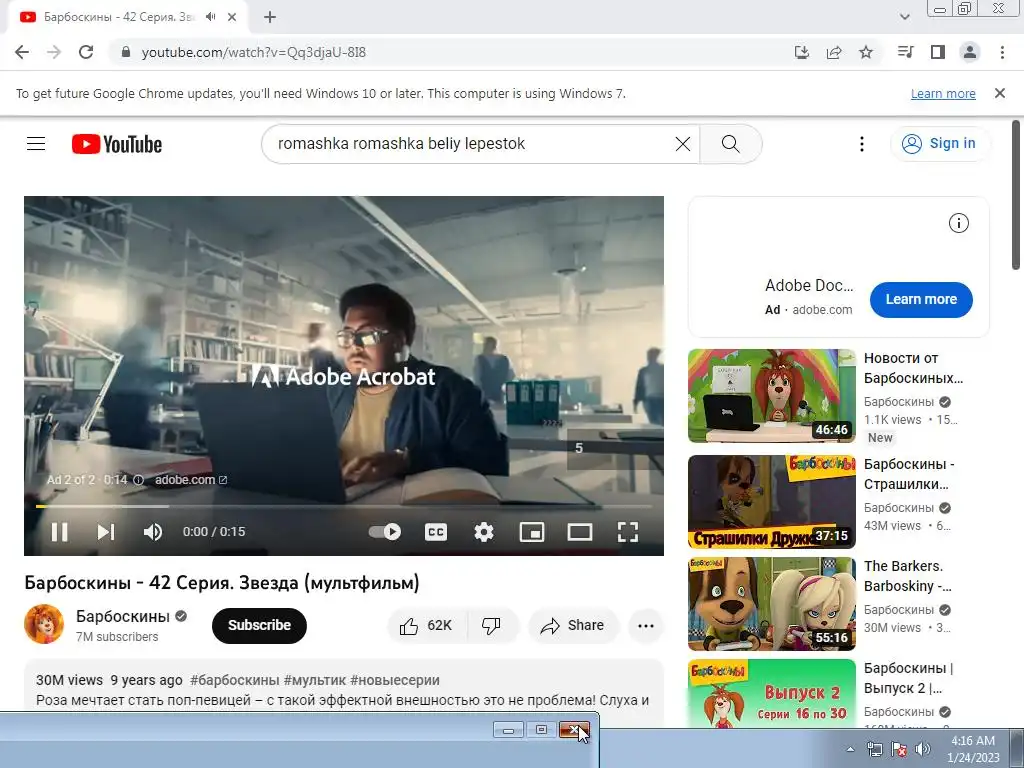Click the #новыесерии hashtag
The height and width of the screenshot is (768, 1024).
click(x=394, y=680)
